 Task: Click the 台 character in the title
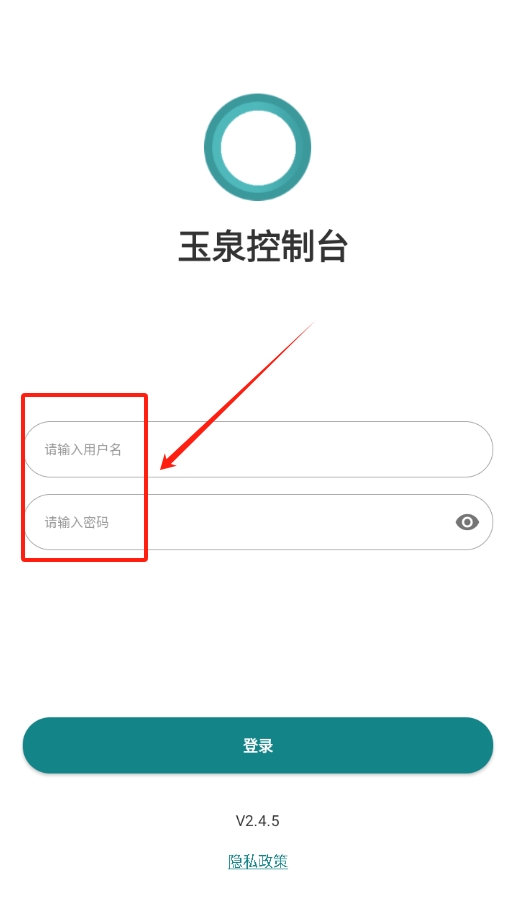[x=332, y=247]
